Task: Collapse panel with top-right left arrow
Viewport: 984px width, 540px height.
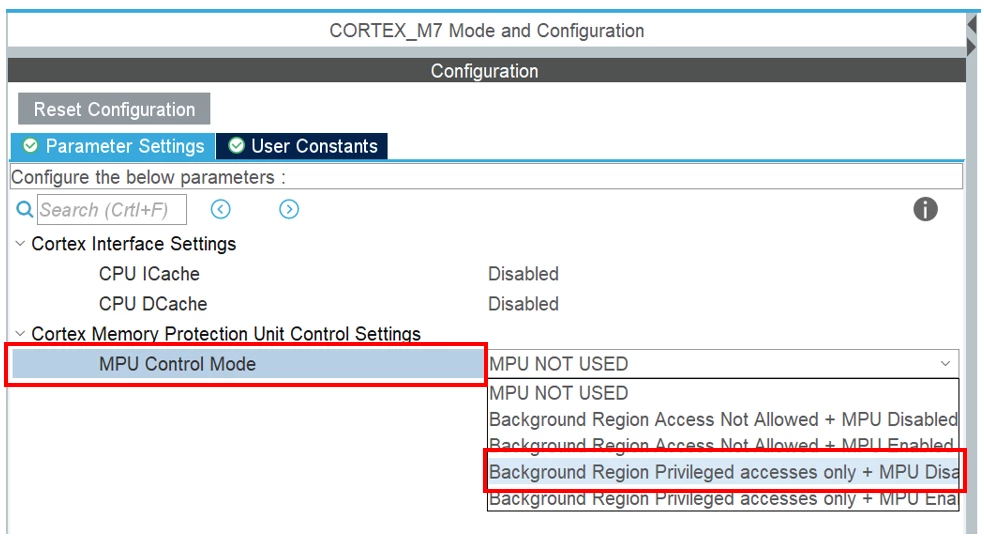Action: 972,25
